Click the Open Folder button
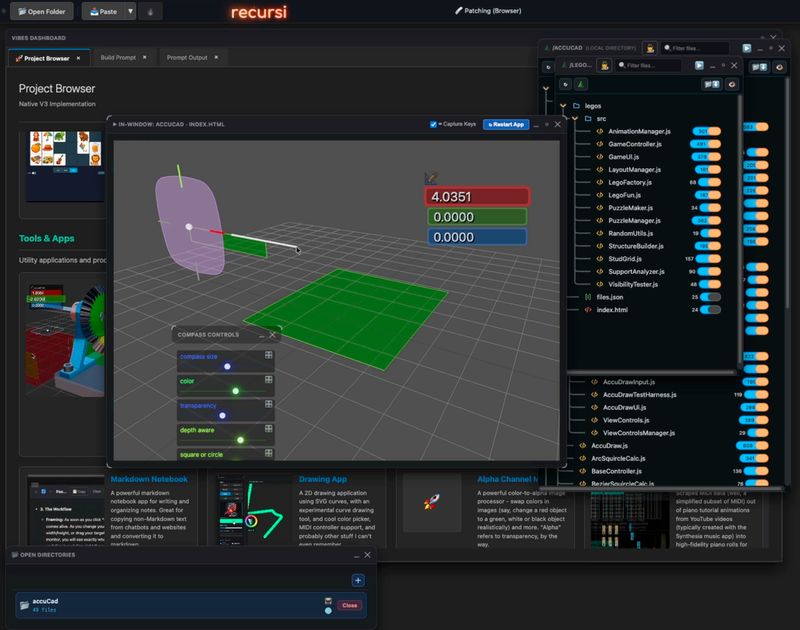The image size is (800, 630). [x=42, y=11]
